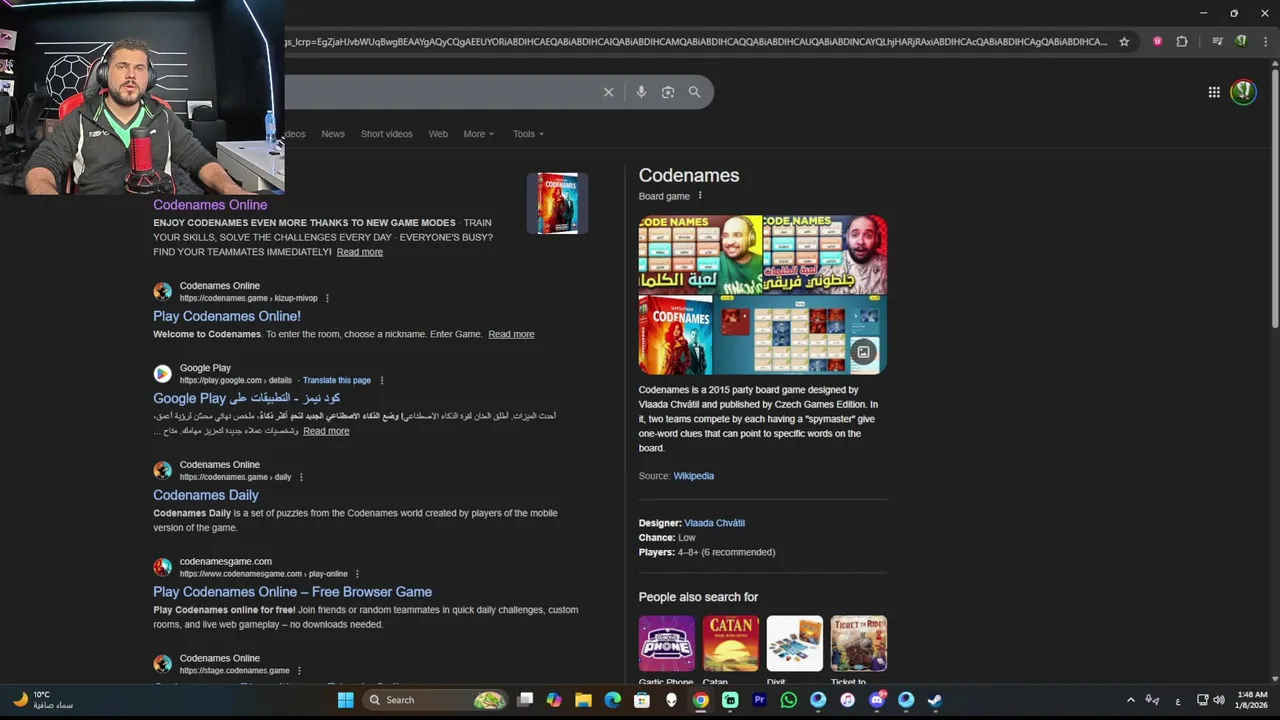Image resolution: width=1280 pixels, height=720 pixels.
Task: Click Translate this page link
Action: [x=337, y=380]
